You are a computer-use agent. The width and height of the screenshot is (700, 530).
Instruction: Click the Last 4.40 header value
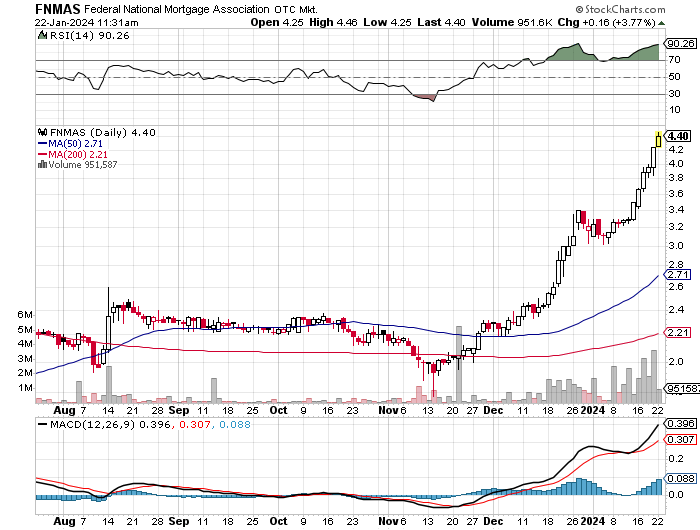[x=441, y=22]
